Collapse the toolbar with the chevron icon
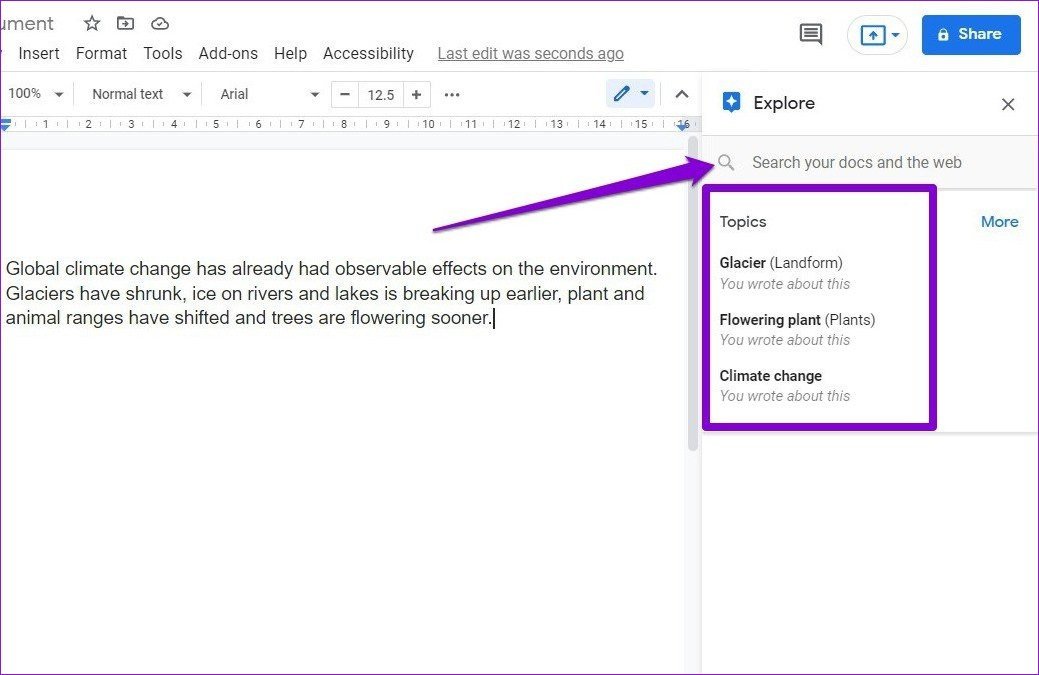The image size is (1039, 675). (x=681, y=93)
